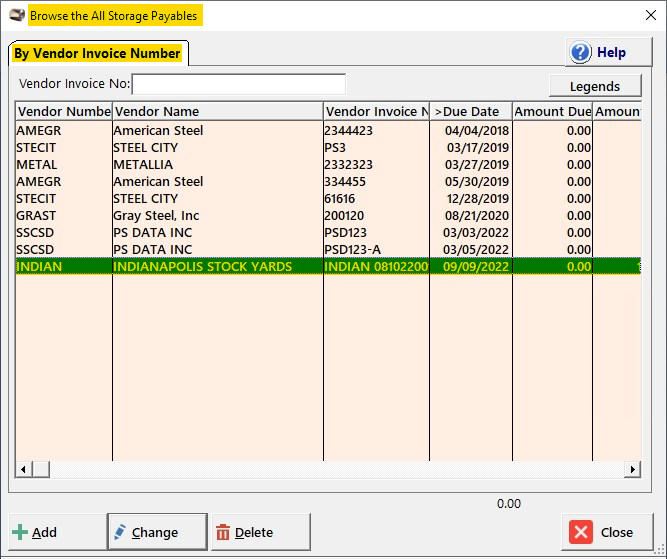Screen dimensions: 667x559
Task: Click vendor number METAL
Action: 37,164
